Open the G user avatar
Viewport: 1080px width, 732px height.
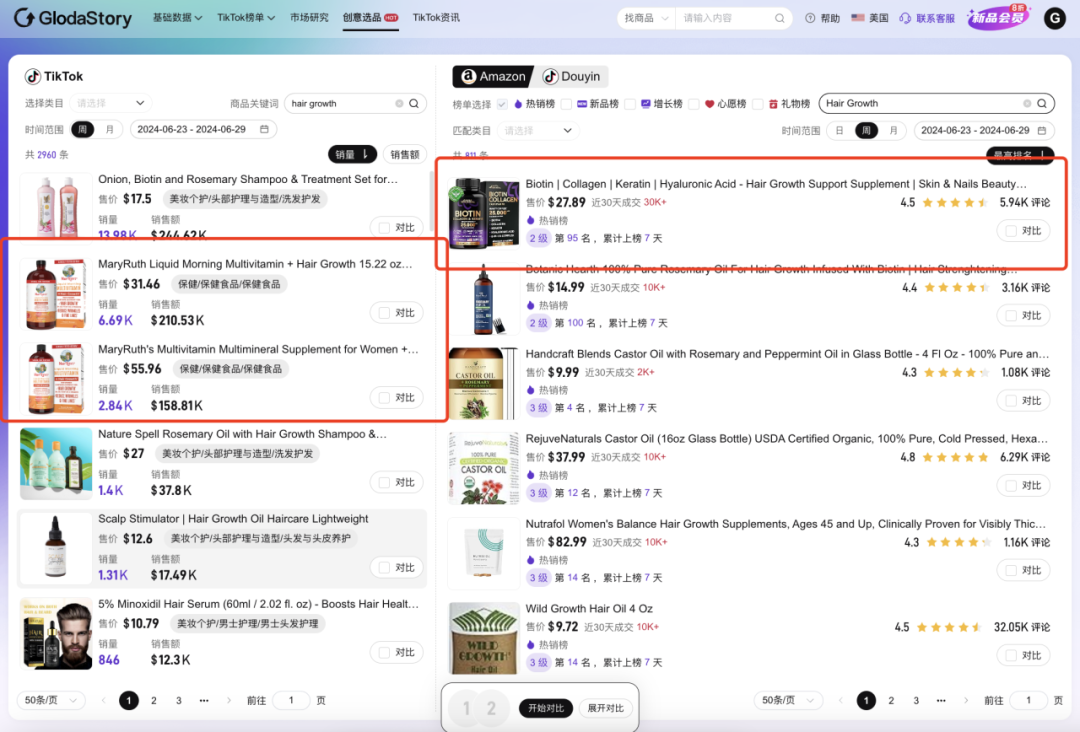1054,18
